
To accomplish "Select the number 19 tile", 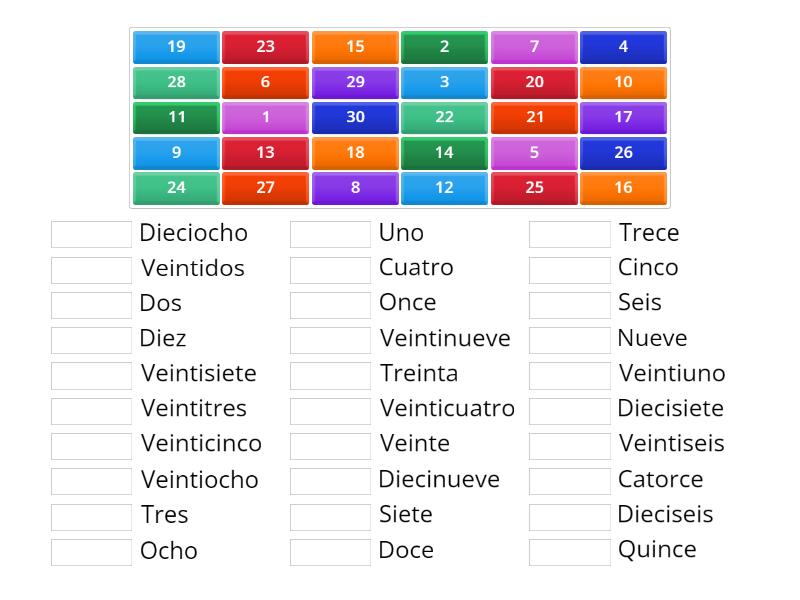I will pos(175,46).
